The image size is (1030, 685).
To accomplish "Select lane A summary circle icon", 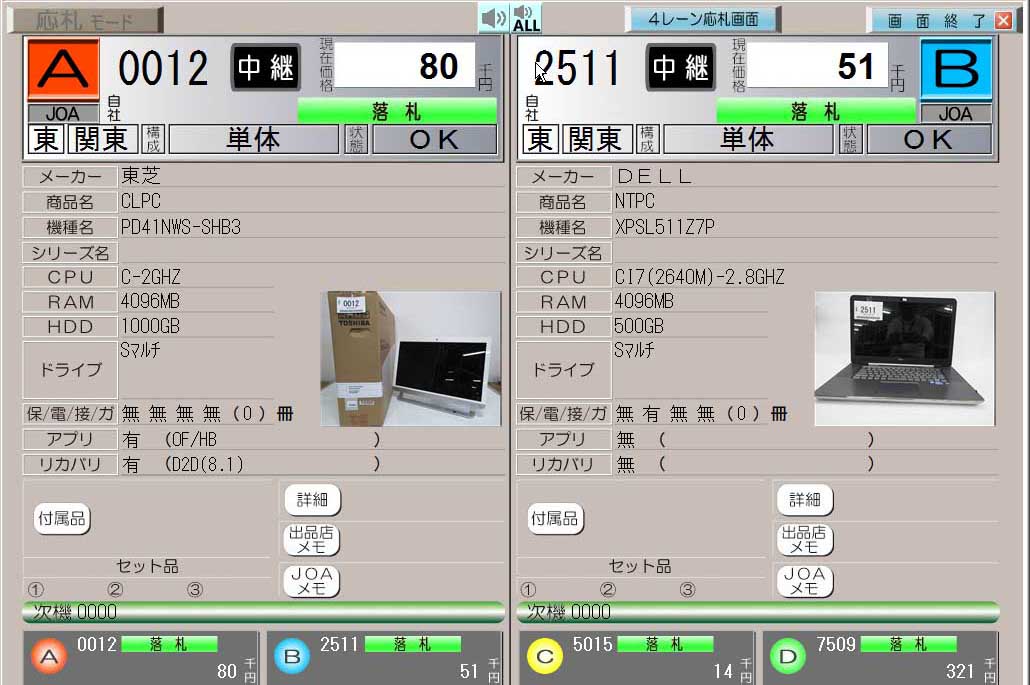I will coord(50,656).
